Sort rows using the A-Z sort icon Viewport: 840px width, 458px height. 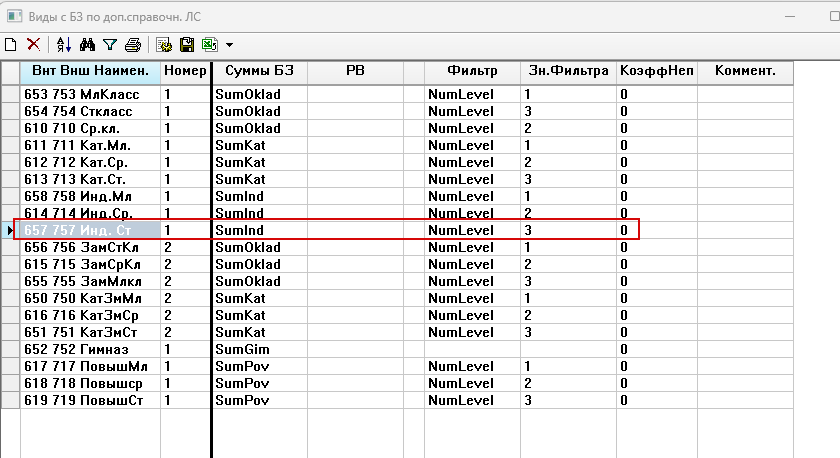(x=64, y=44)
